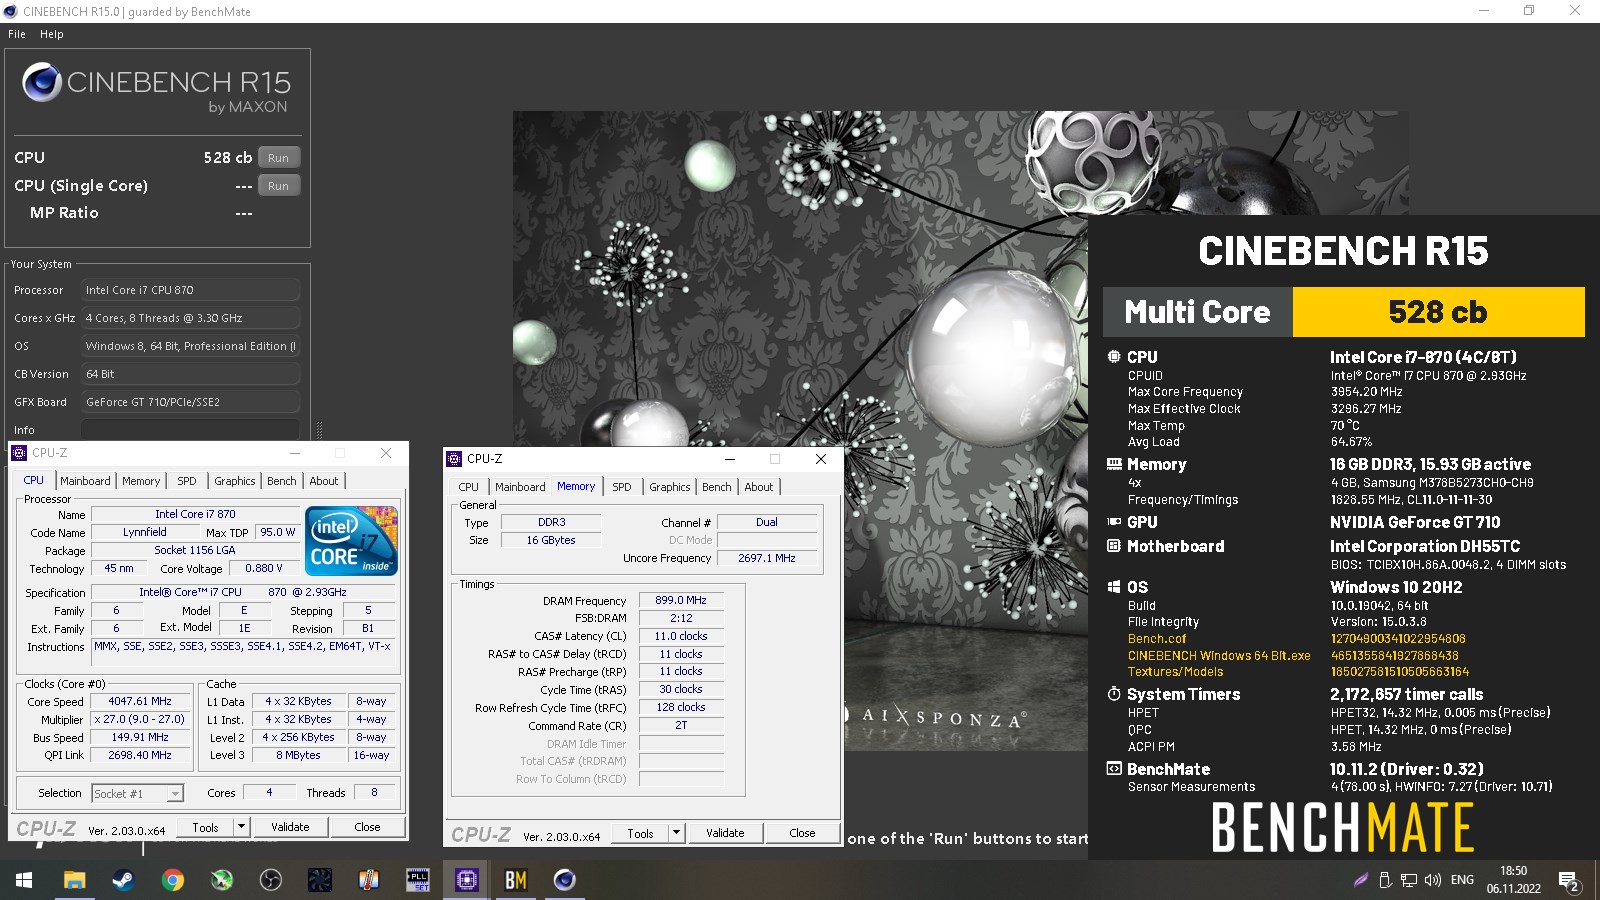Click the Command Rate value 2T
Image resolution: width=1600 pixels, height=900 pixels.
pyautogui.click(x=681, y=725)
